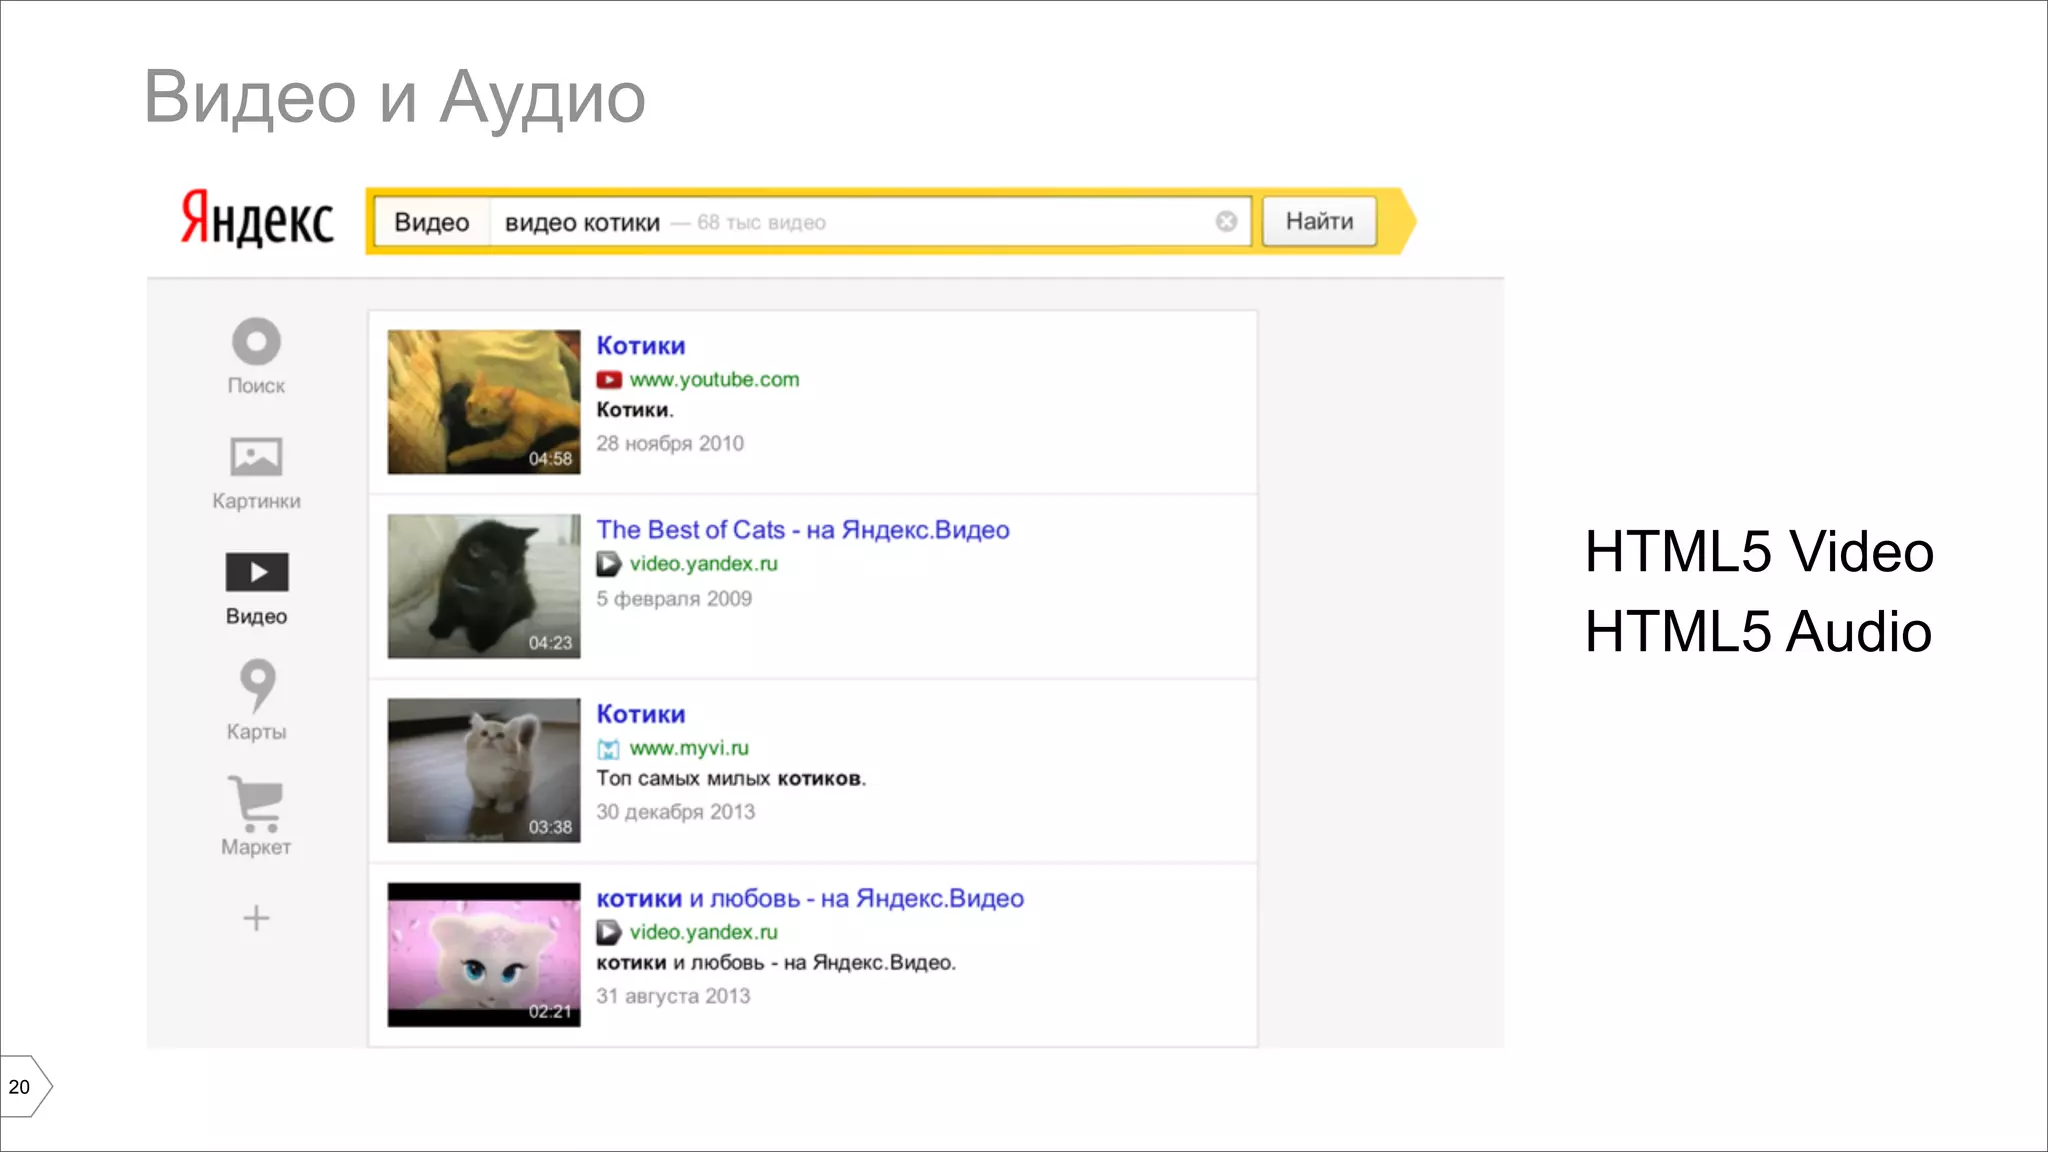Click play icon beside The Best of Cats source
The image size is (2048, 1152).
click(x=608, y=564)
